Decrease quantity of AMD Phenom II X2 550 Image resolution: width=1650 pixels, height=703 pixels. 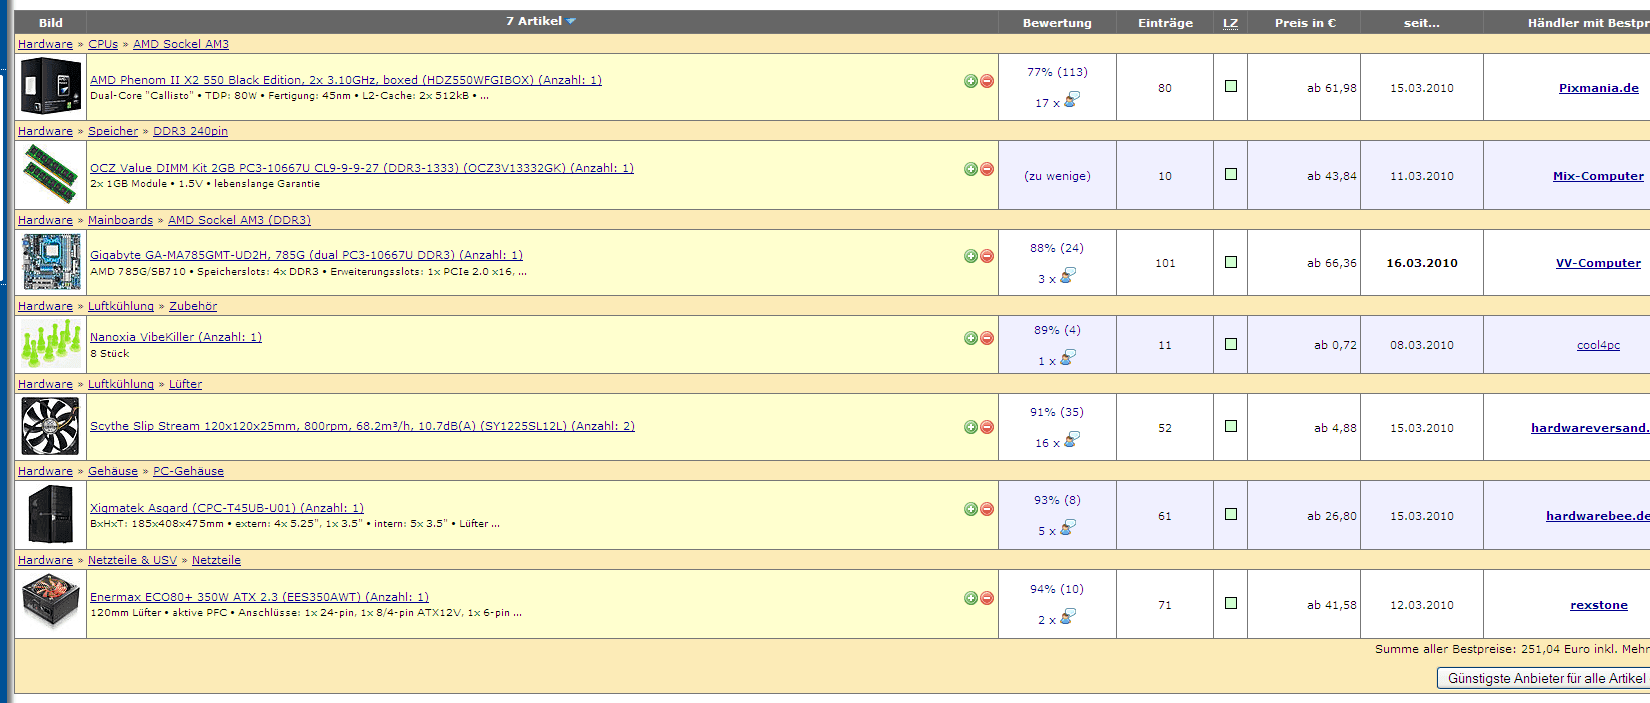pyautogui.click(x=987, y=81)
